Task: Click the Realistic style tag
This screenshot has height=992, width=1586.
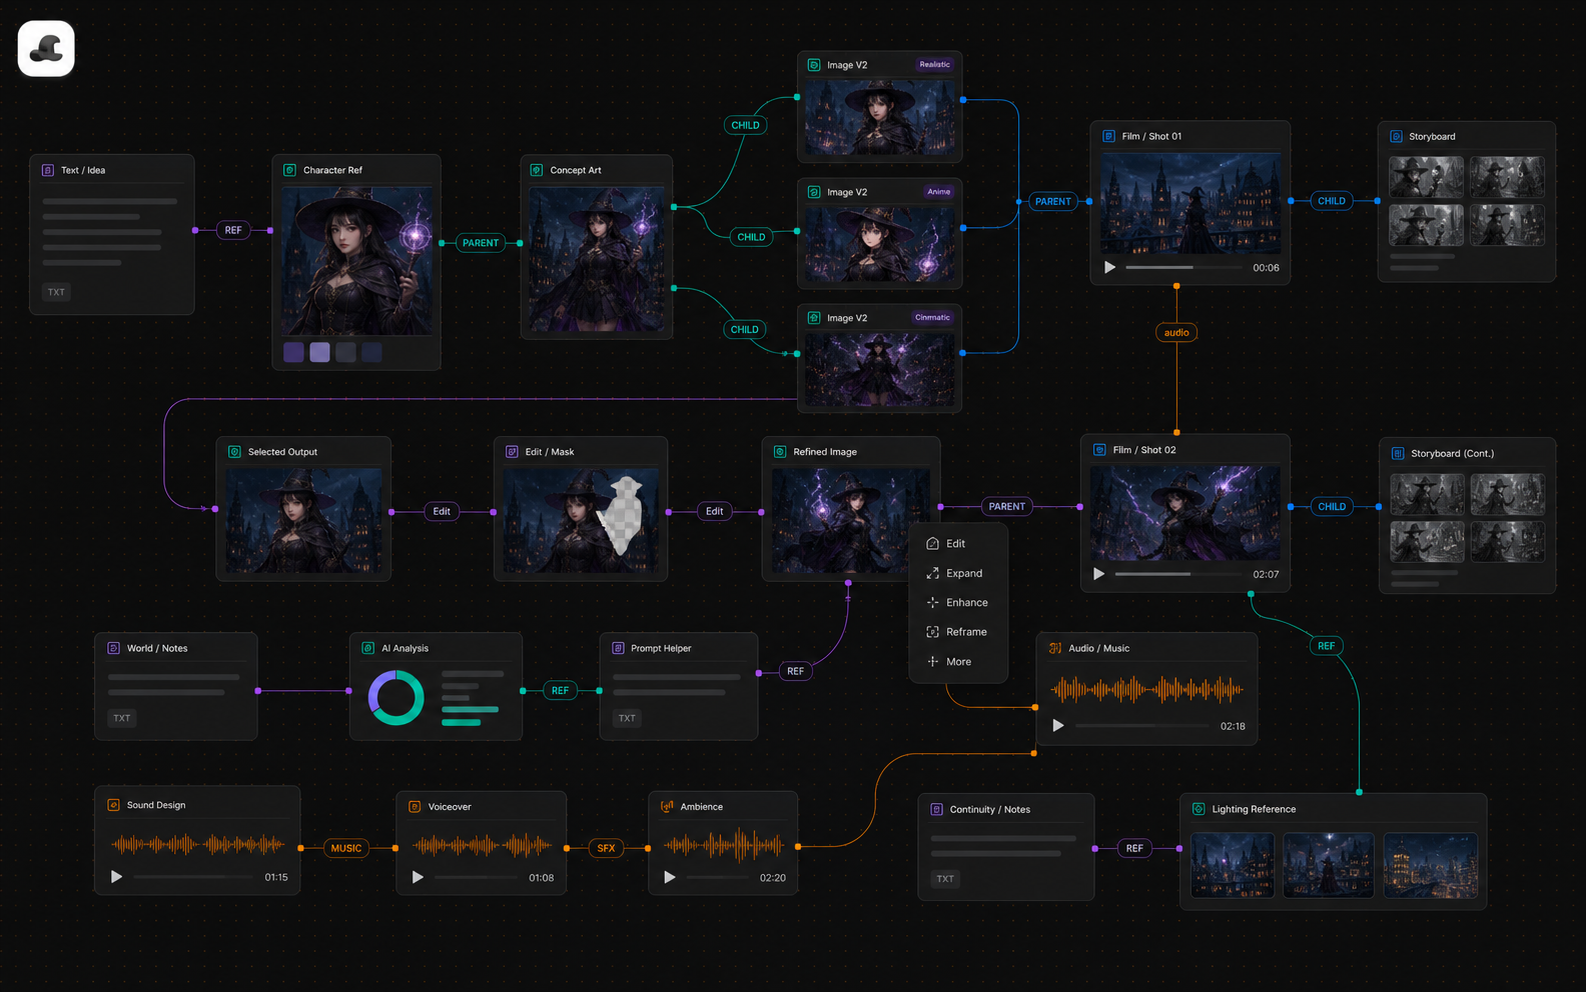Action: (x=935, y=64)
